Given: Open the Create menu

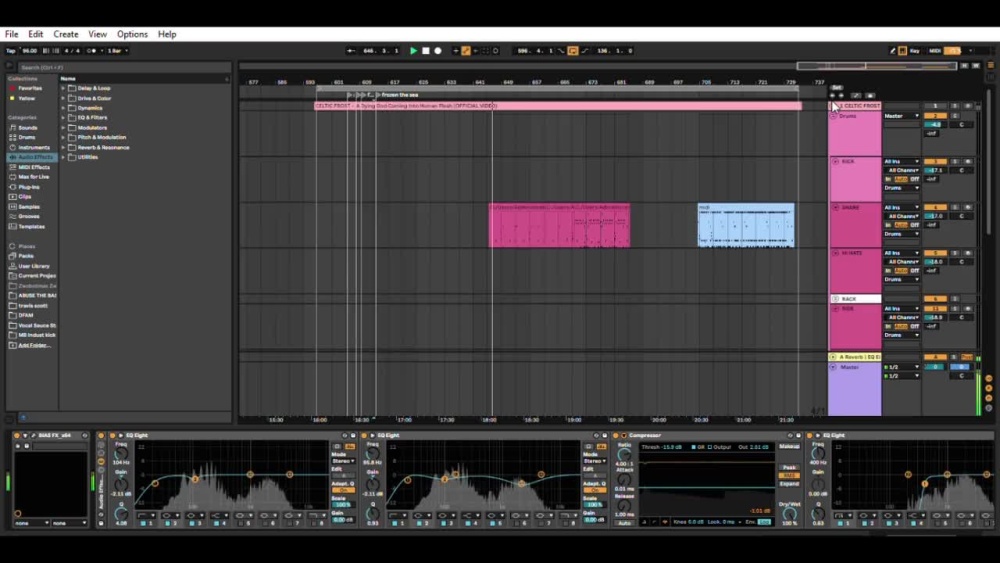Looking at the screenshot, I should [66, 34].
